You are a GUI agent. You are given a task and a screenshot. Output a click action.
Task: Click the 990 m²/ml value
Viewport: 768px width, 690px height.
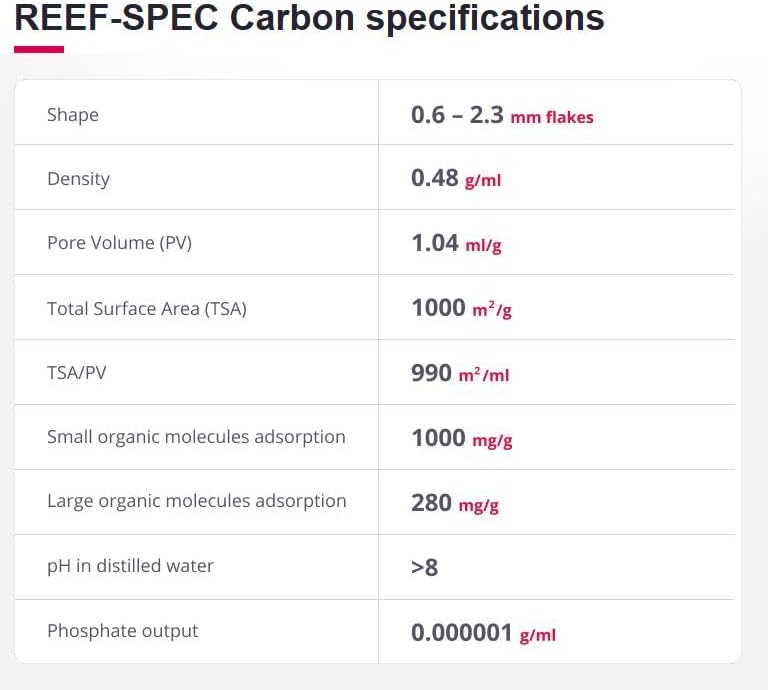tap(460, 373)
